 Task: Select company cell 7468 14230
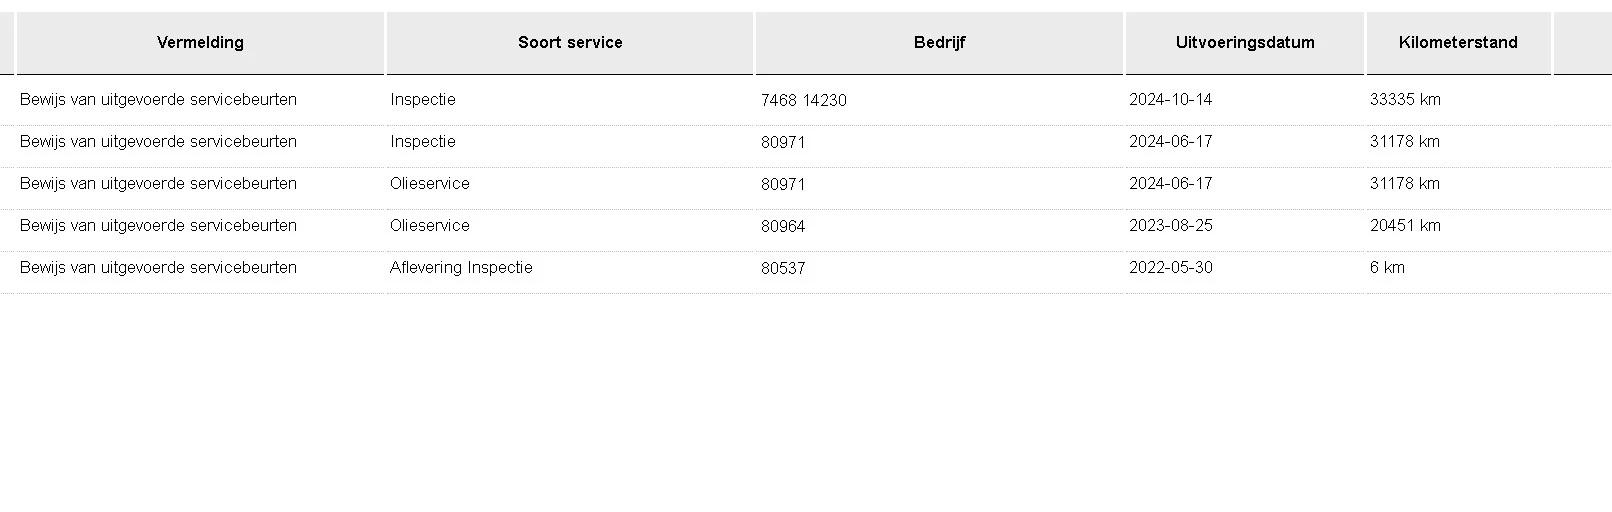[x=803, y=101]
